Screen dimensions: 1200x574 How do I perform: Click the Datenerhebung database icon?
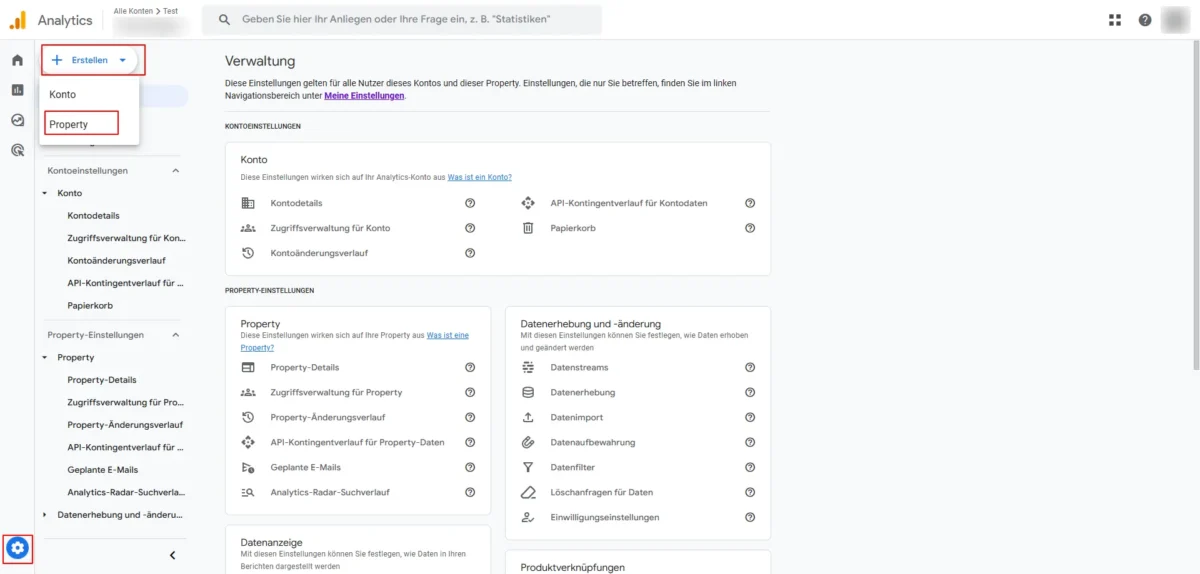coord(528,392)
